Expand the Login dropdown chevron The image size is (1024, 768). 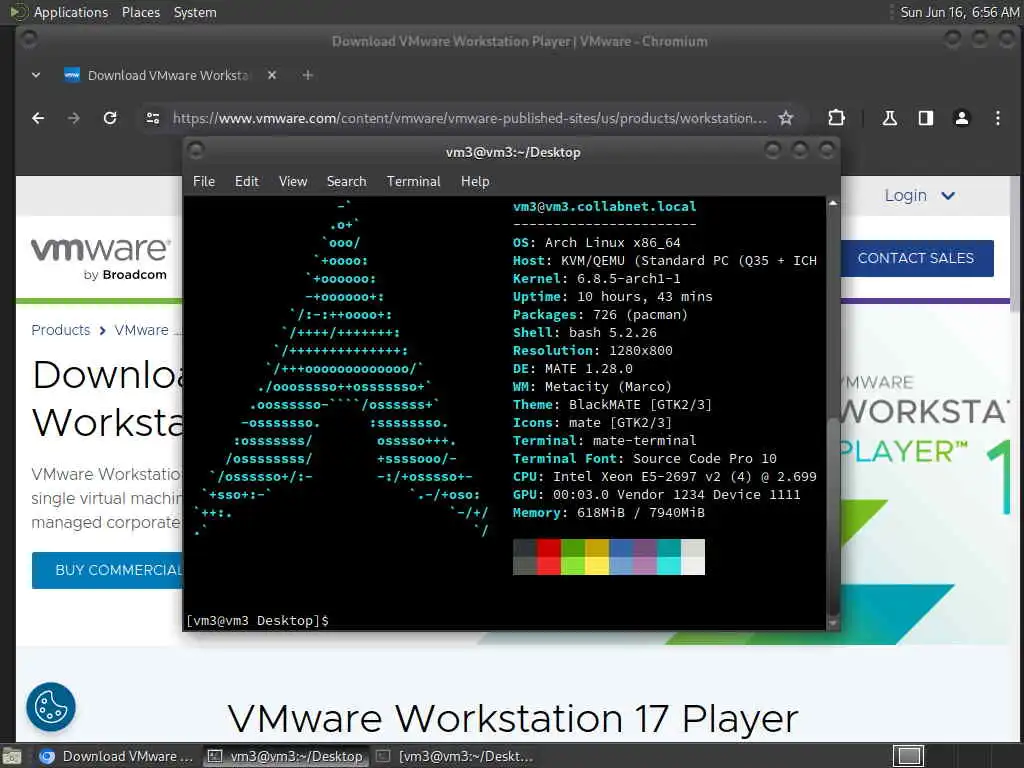pyautogui.click(x=948, y=195)
